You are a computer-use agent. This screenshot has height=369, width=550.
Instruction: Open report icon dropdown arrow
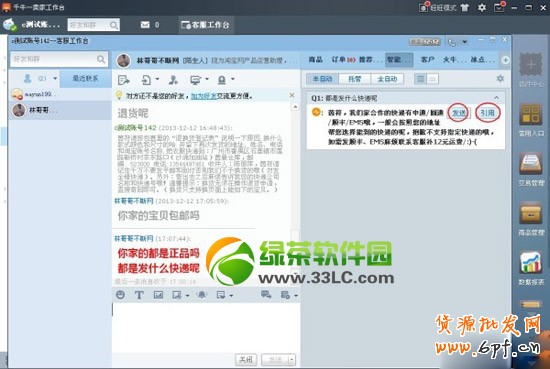(x=233, y=79)
